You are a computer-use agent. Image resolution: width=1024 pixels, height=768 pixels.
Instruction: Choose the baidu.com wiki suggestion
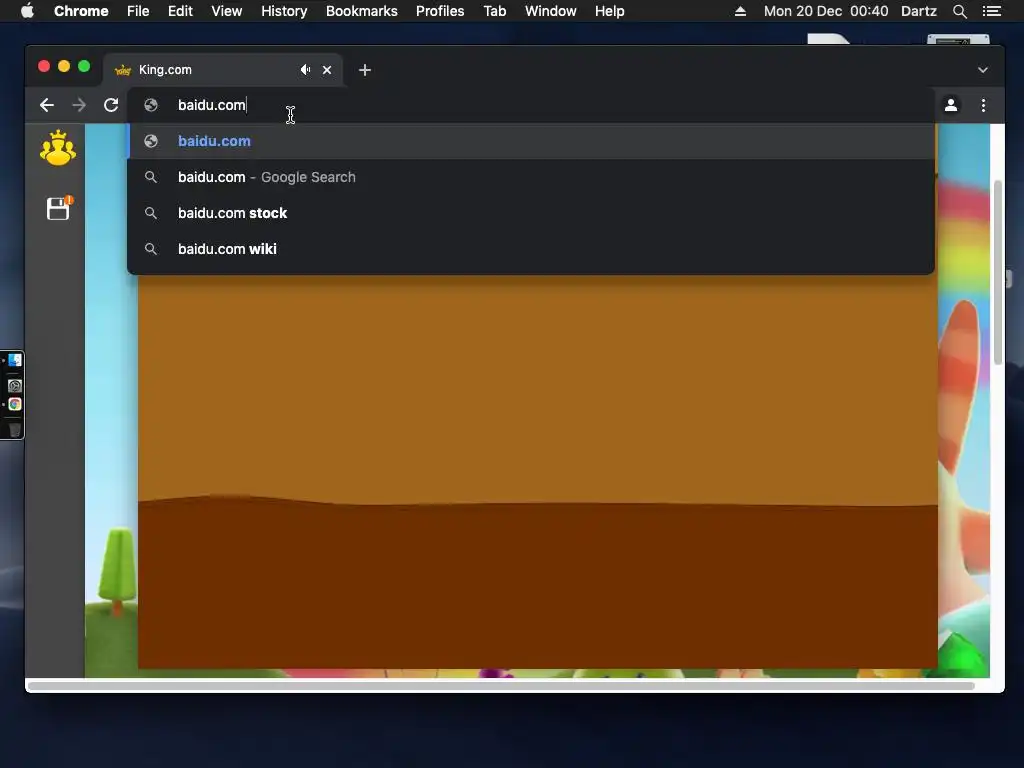(x=531, y=249)
